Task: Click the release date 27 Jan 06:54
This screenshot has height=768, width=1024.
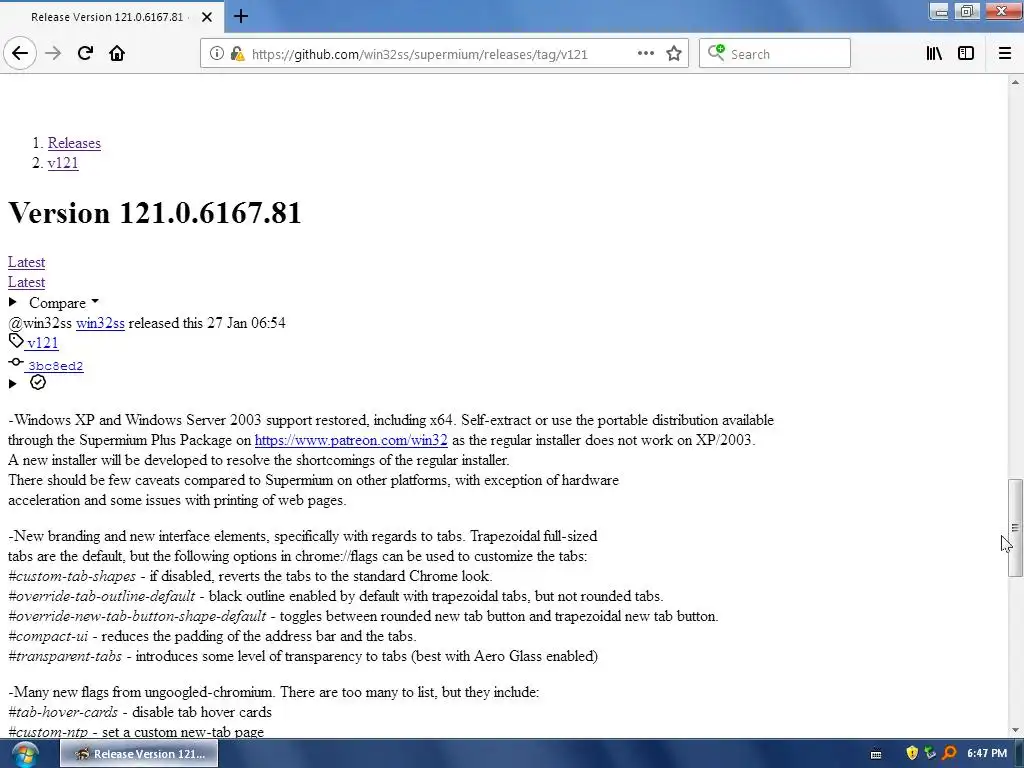Action: click(x=246, y=323)
